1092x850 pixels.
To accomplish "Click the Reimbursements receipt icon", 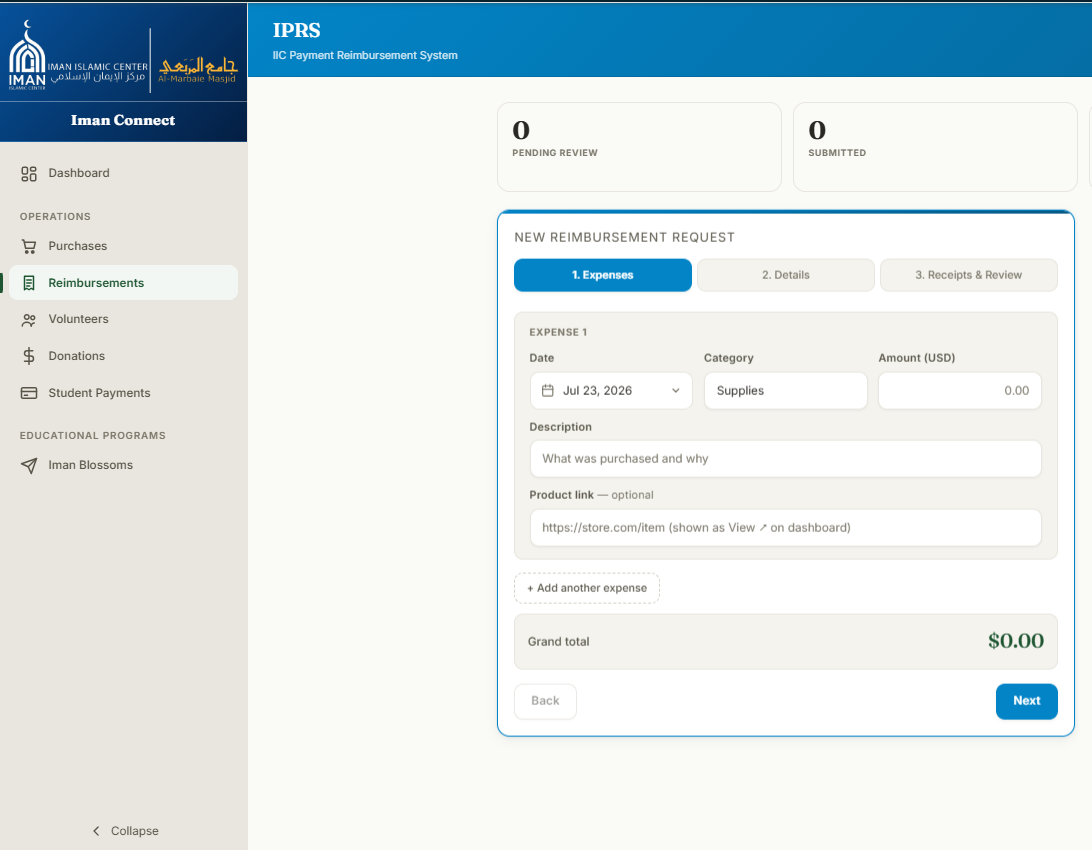I will pos(29,283).
